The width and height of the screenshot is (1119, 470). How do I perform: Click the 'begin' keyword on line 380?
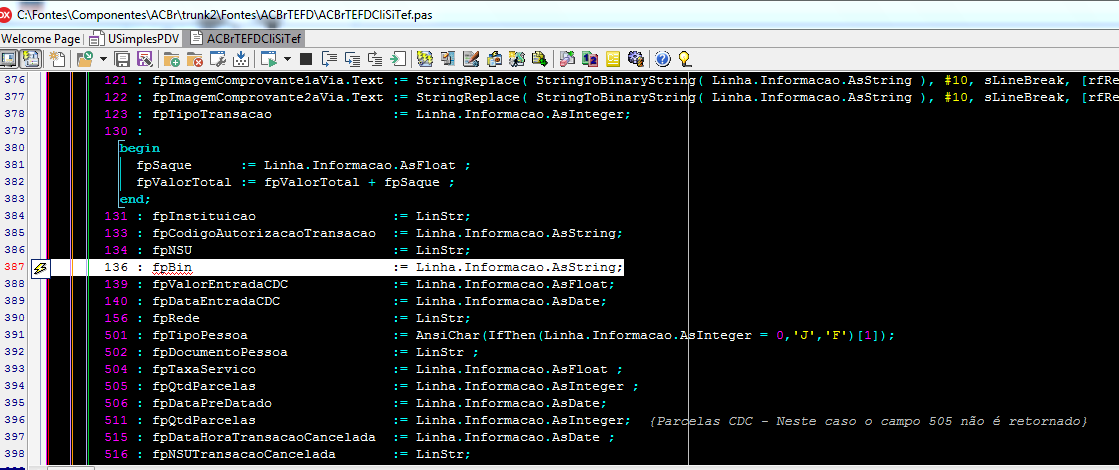(140, 148)
